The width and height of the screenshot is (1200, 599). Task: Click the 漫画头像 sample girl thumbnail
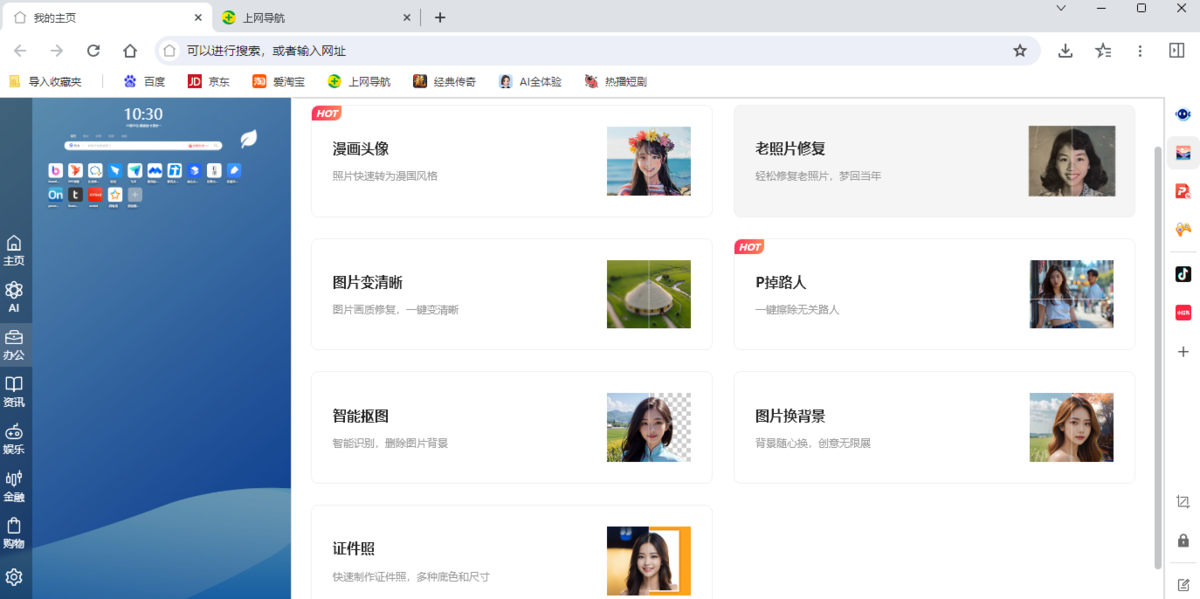(x=649, y=161)
